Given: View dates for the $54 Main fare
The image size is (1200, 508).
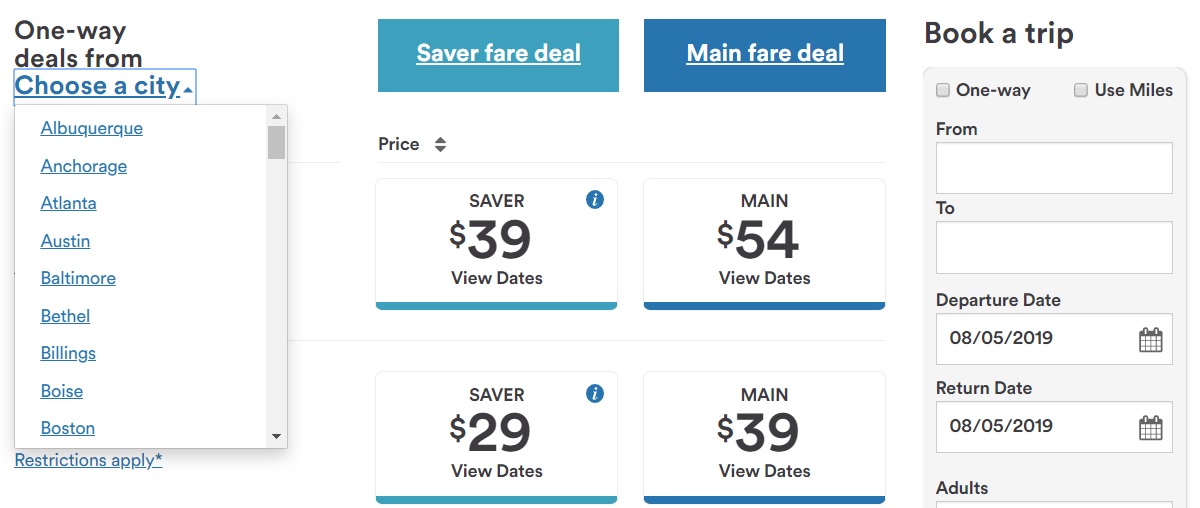Looking at the screenshot, I should (765, 278).
